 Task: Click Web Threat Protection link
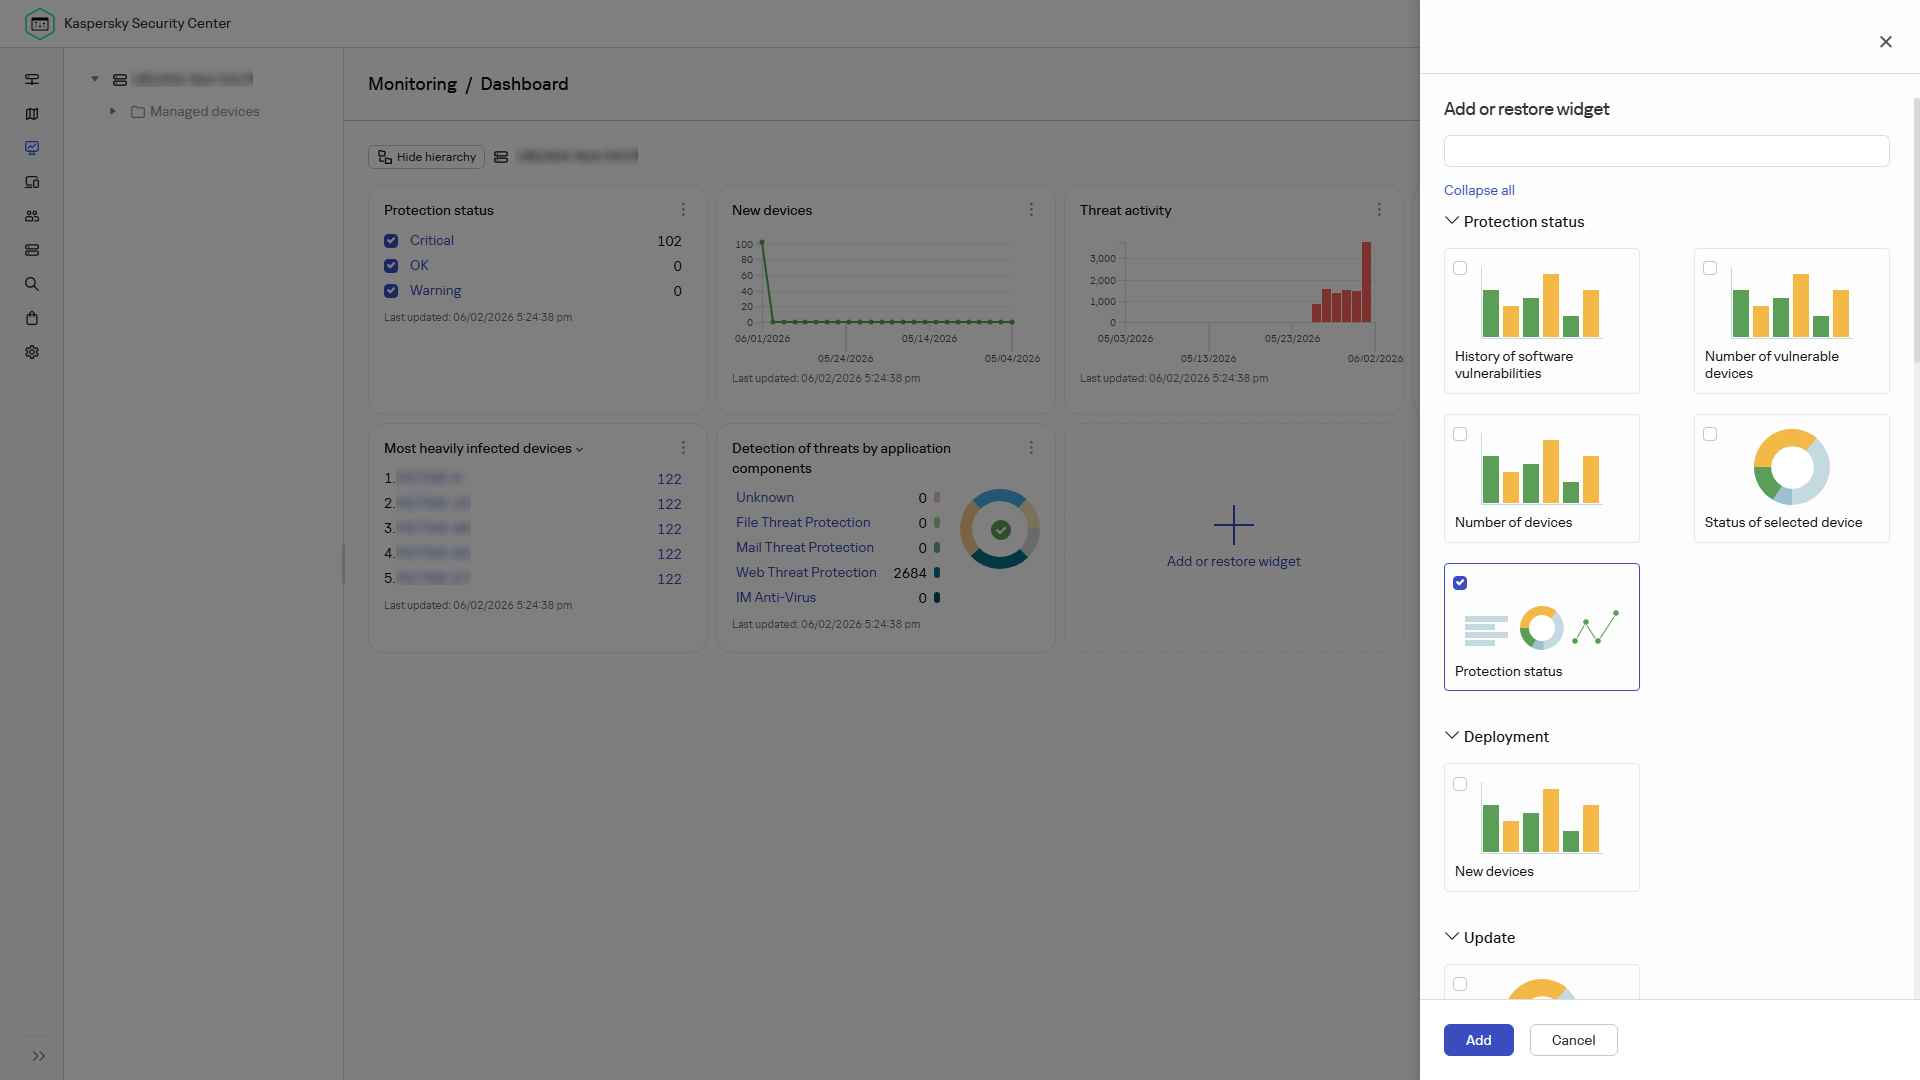[x=806, y=572]
